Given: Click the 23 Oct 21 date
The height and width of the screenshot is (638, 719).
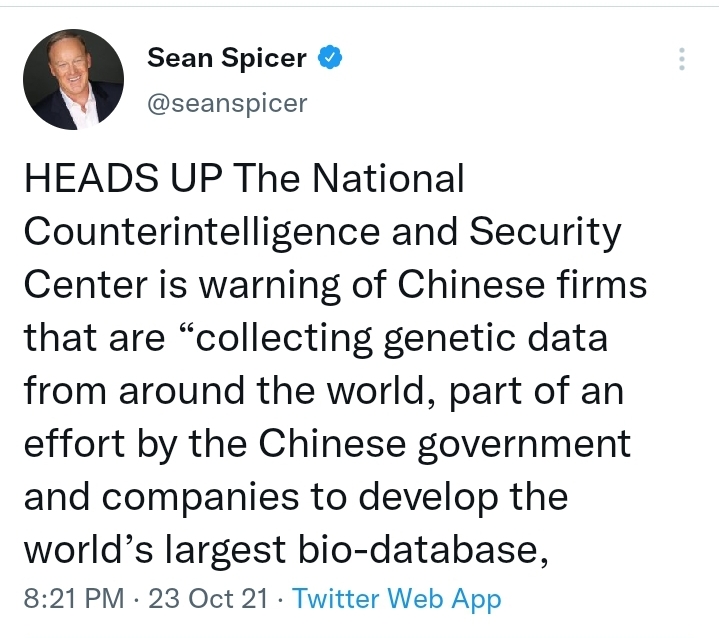Looking at the screenshot, I should (207, 598).
